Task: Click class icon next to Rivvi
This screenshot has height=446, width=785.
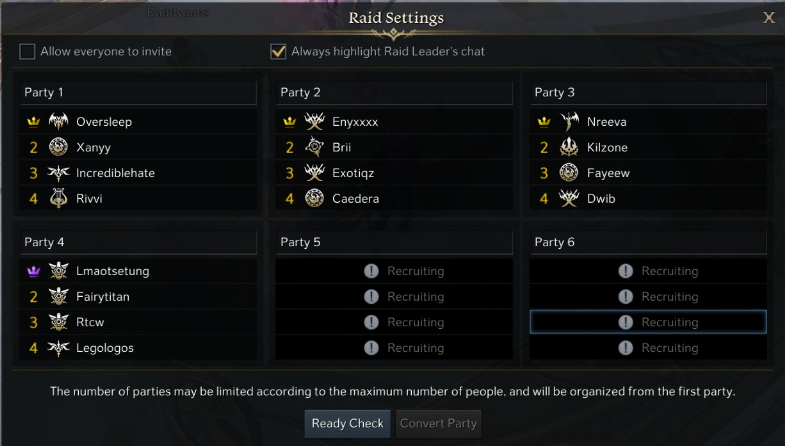Action: [x=59, y=199]
